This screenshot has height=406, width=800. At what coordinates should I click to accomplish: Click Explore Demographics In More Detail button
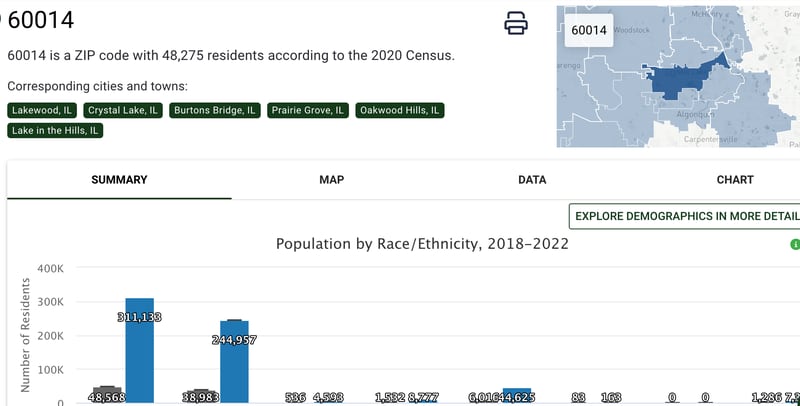click(685, 216)
